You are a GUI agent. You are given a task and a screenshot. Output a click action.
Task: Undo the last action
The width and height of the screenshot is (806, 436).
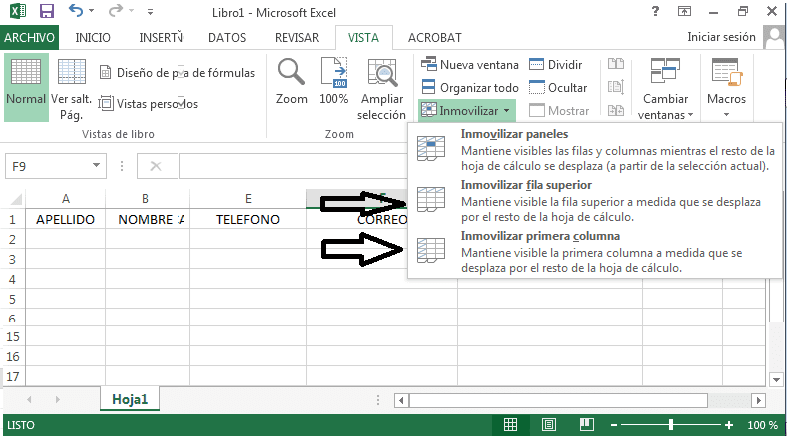pyautogui.click(x=75, y=10)
